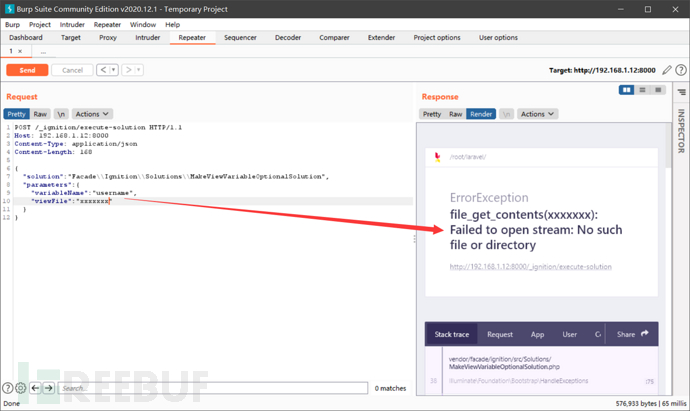Viewport: 690px width, 411px height.
Task: Go back to previous request in history
Action: [x=103, y=70]
